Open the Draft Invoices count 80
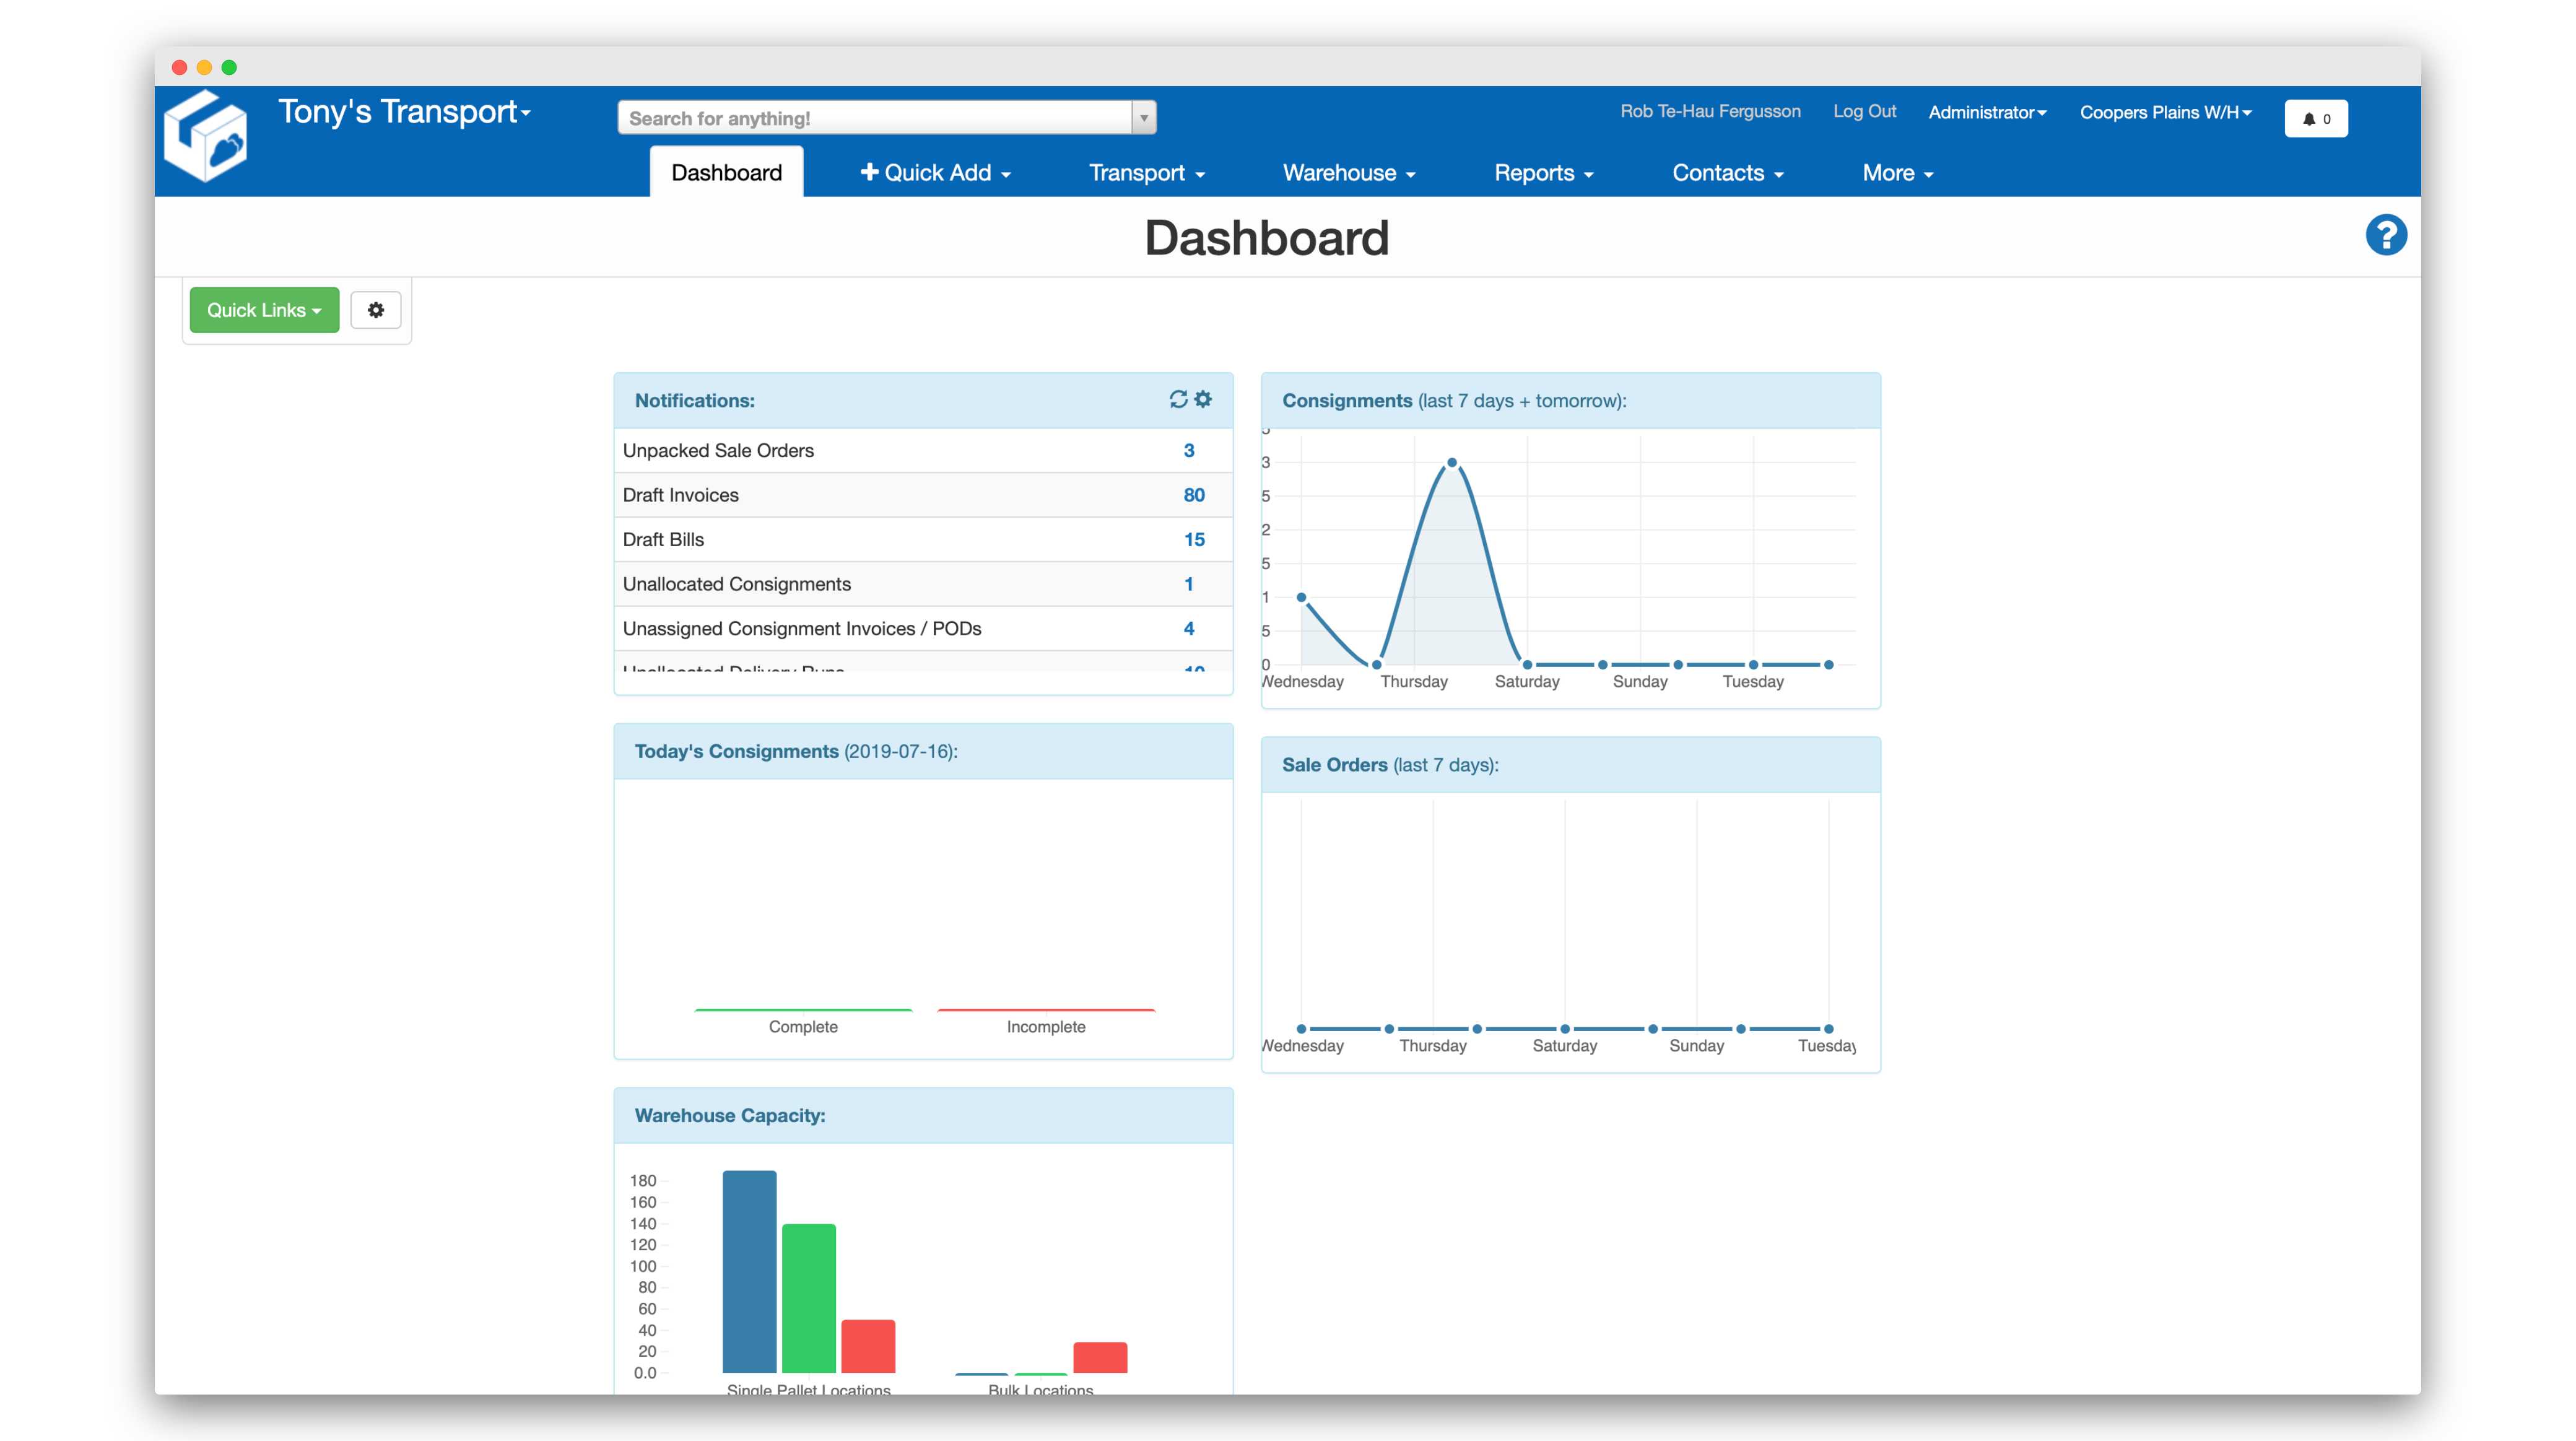2576x1441 pixels. (x=1193, y=495)
